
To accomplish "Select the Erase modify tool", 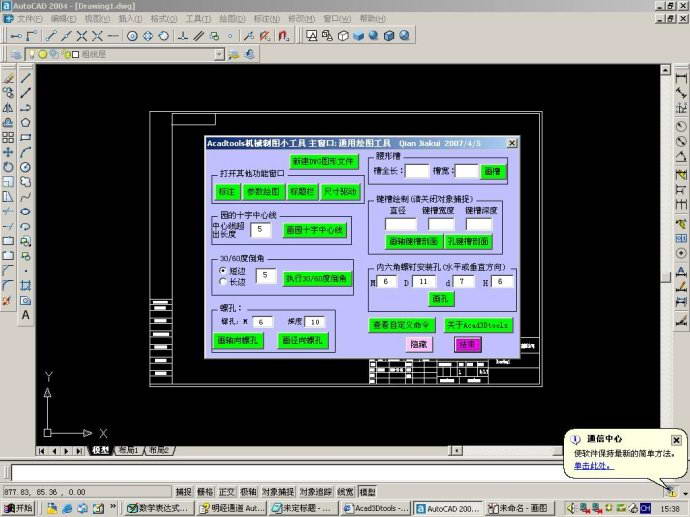I will (x=8, y=78).
